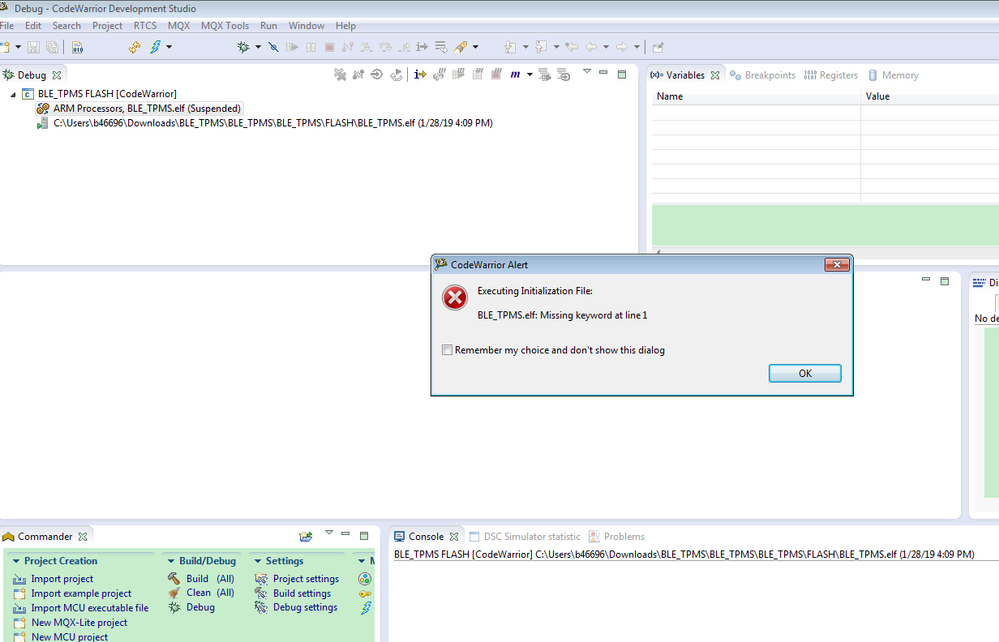This screenshot has height=642, width=999.
Task: Click the Instruction Stepping icon in the Debug view
Action: [x=420, y=75]
